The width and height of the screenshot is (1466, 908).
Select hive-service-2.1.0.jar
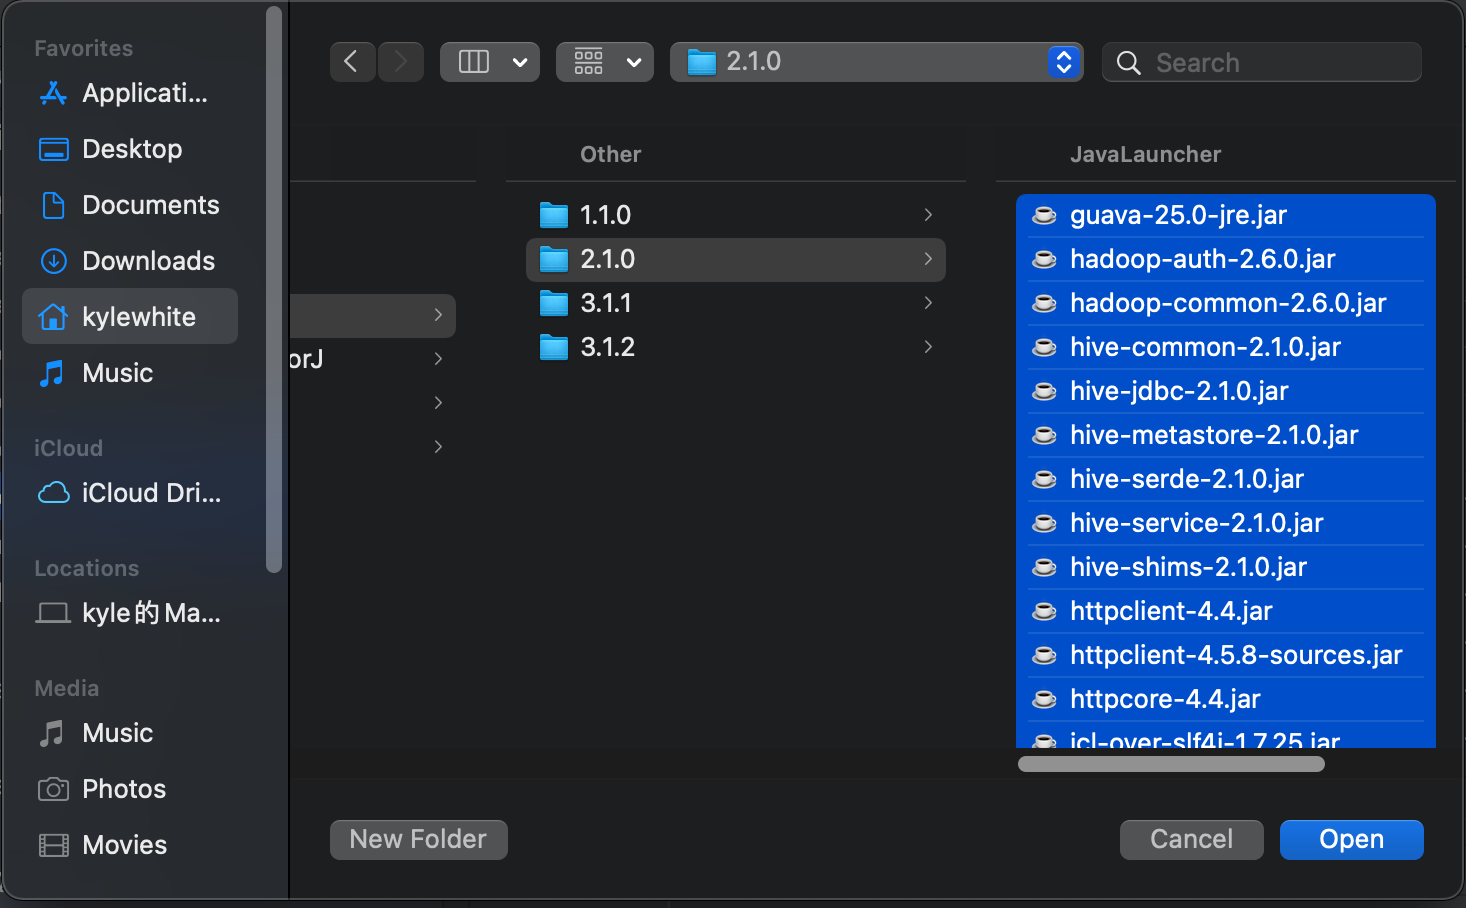pyautogui.click(x=1226, y=523)
